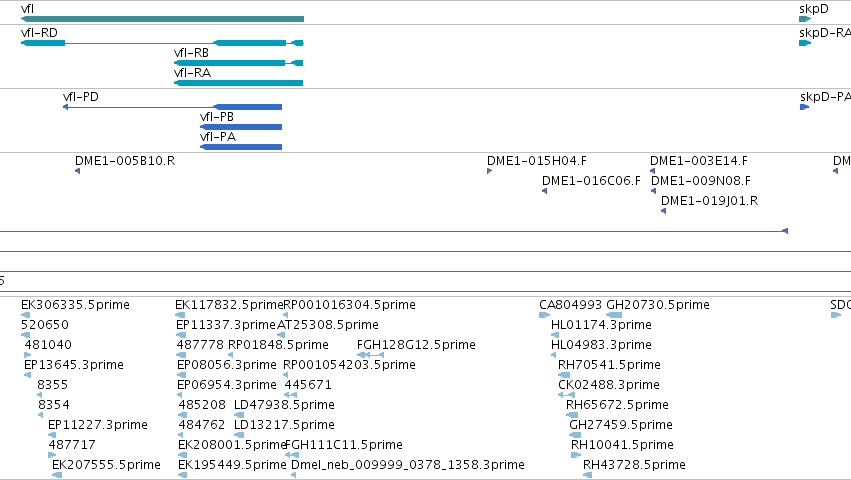Open the FGH128G12.5prime EST feature

(x=371, y=355)
